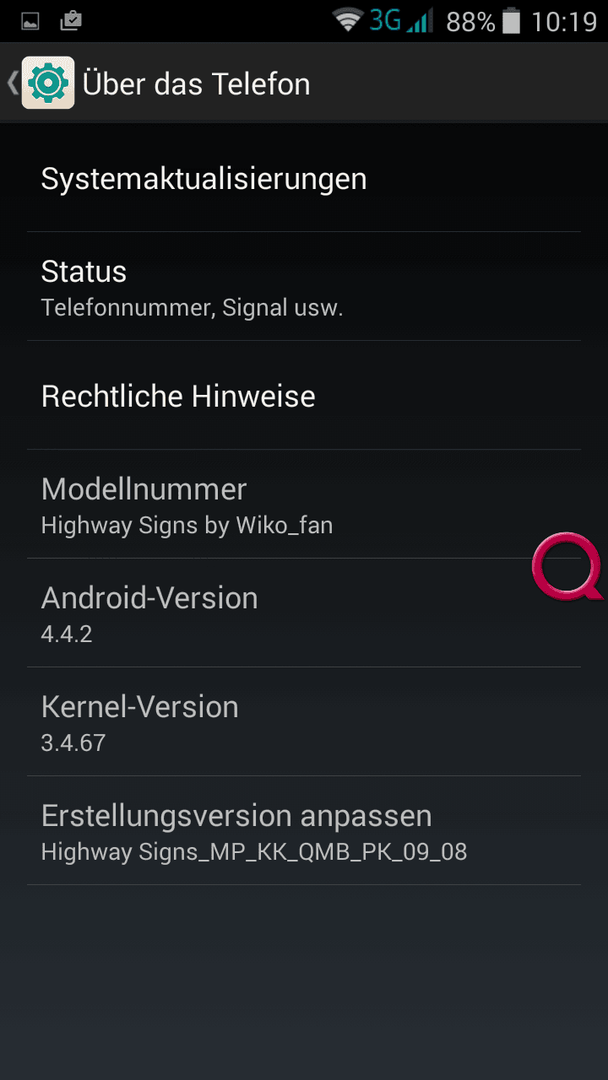Tap the Settings gear icon in header
This screenshot has width=608, height=1080.
(x=48, y=83)
